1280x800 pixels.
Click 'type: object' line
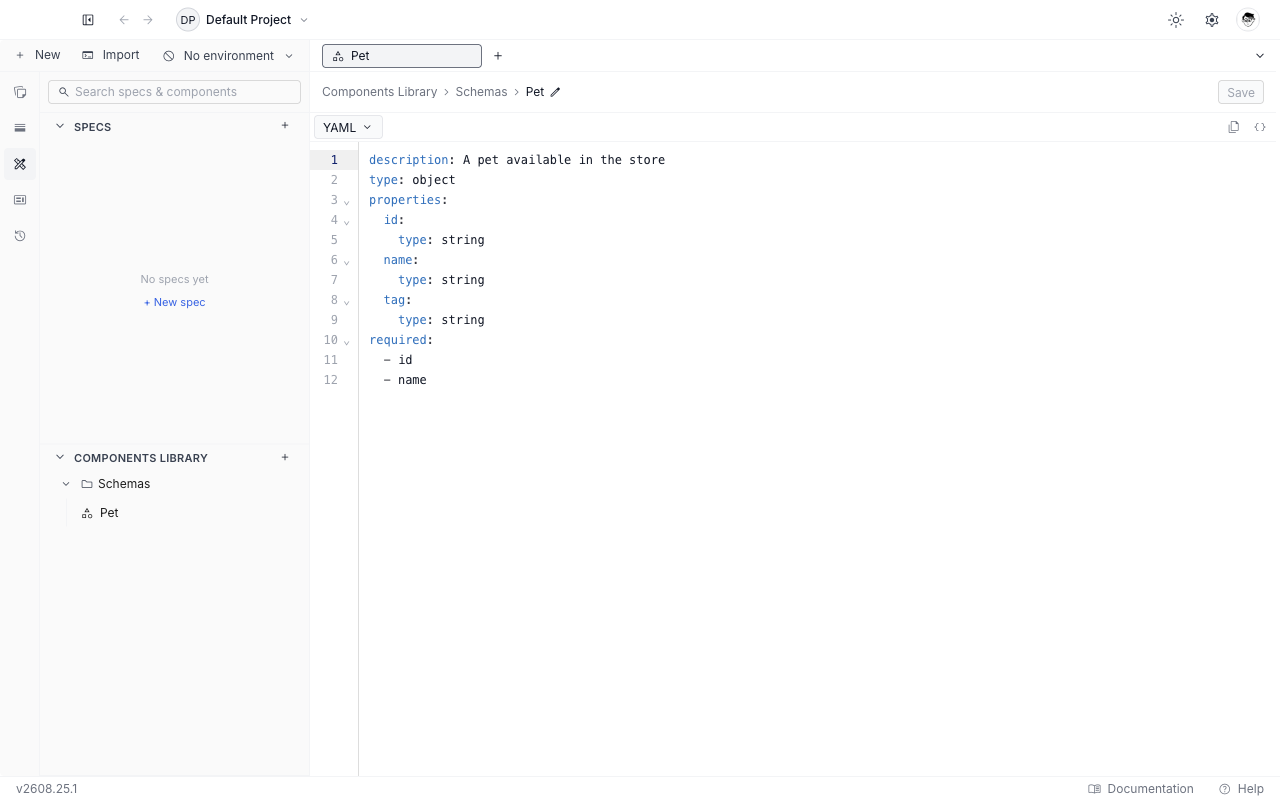(x=412, y=180)
